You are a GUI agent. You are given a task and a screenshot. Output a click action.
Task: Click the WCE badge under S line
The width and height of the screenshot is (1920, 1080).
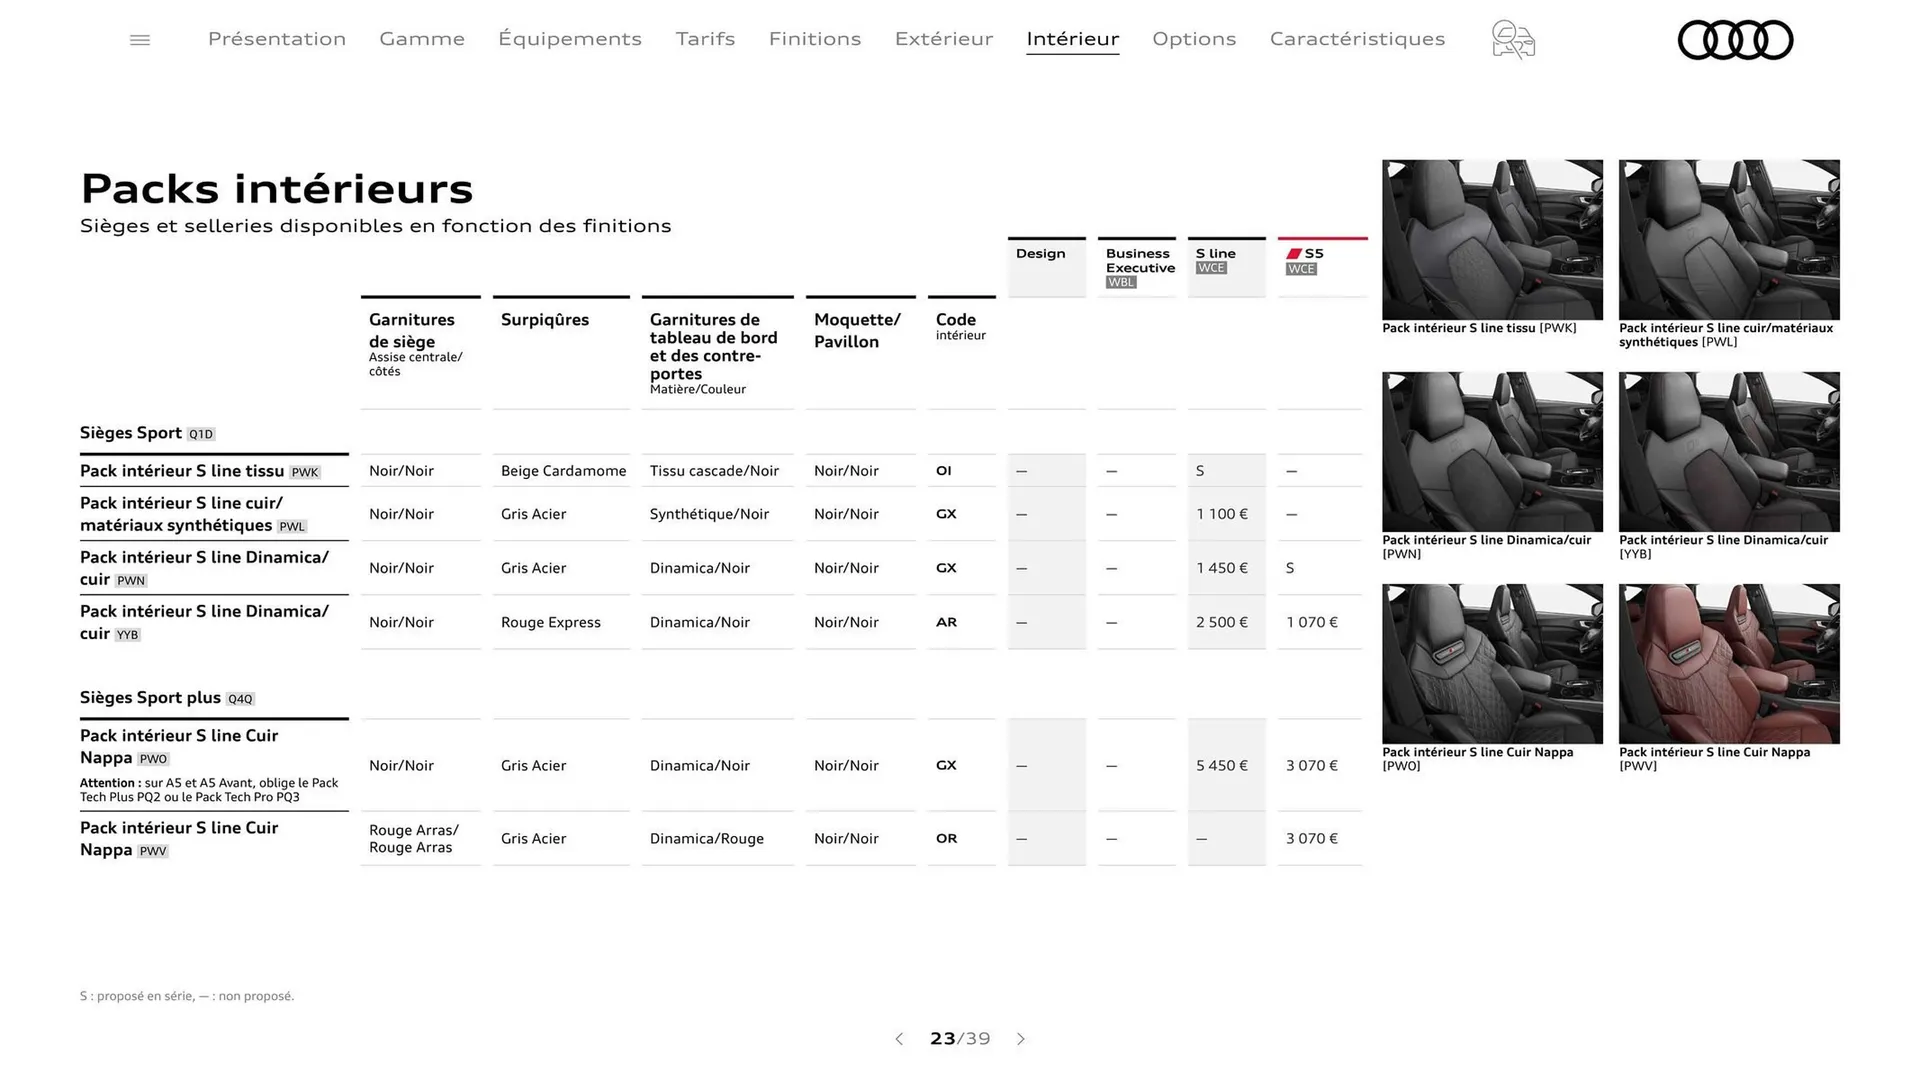pos(1211,268)
